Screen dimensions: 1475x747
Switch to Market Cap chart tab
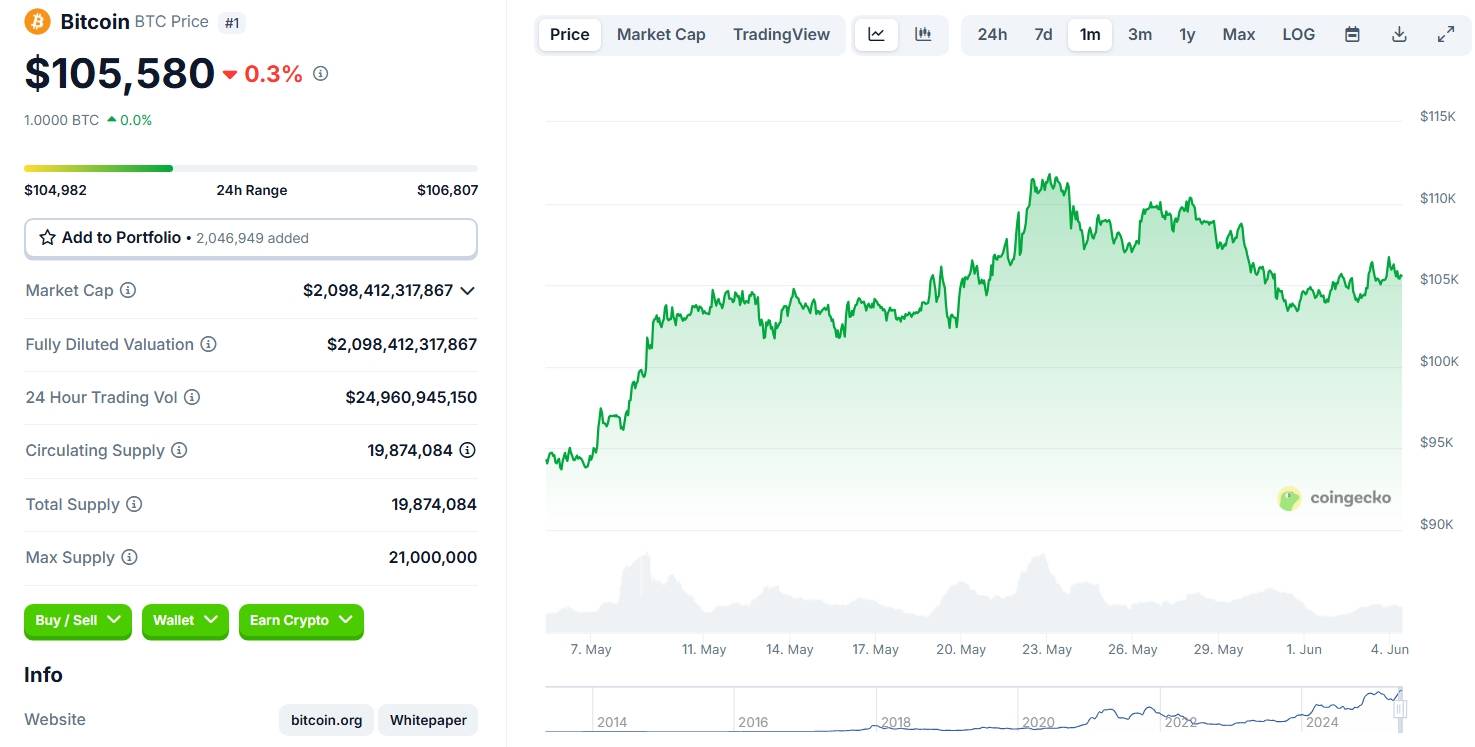(661, 34)
